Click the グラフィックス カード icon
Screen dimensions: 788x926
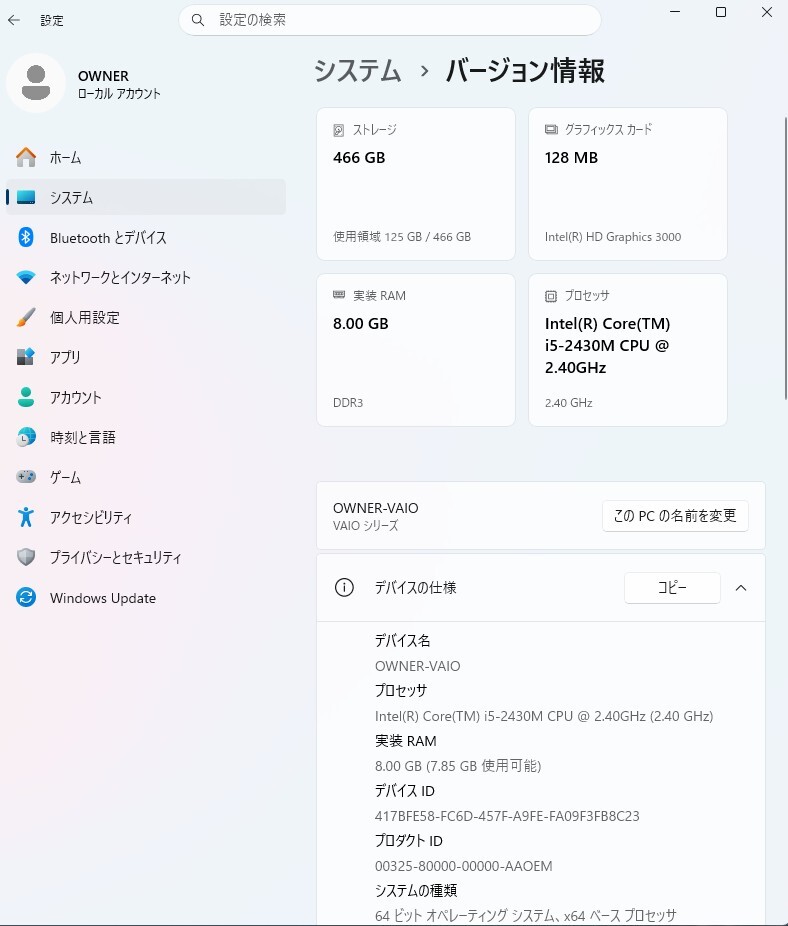pos(551,129)
